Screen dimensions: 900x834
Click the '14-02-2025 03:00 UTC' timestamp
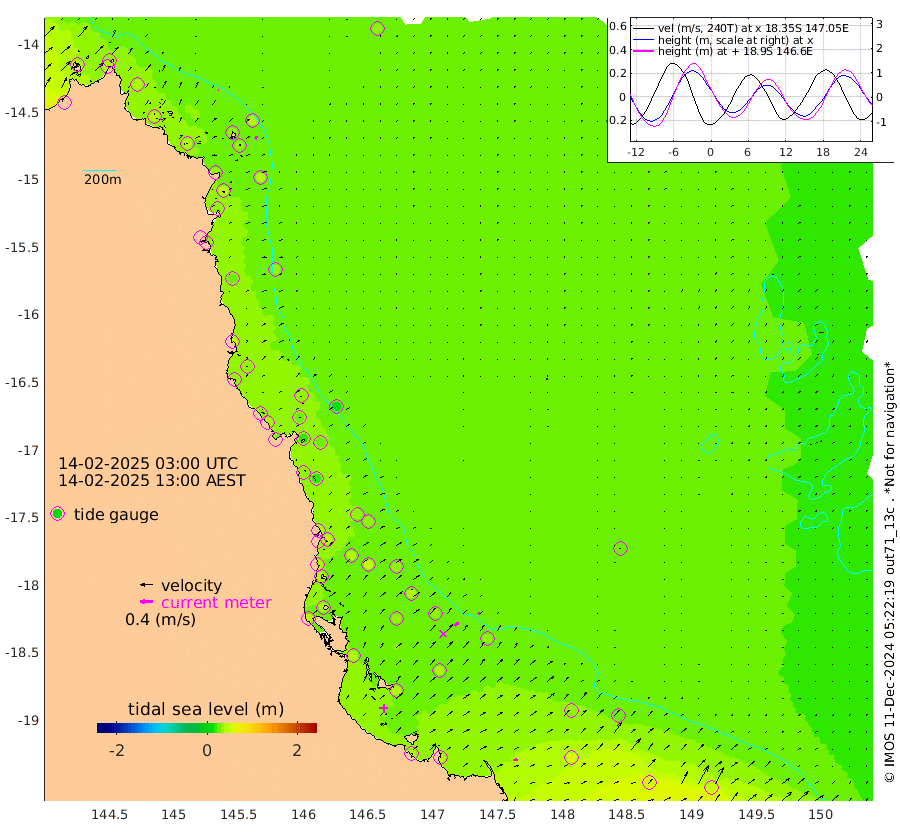point(148,463)
